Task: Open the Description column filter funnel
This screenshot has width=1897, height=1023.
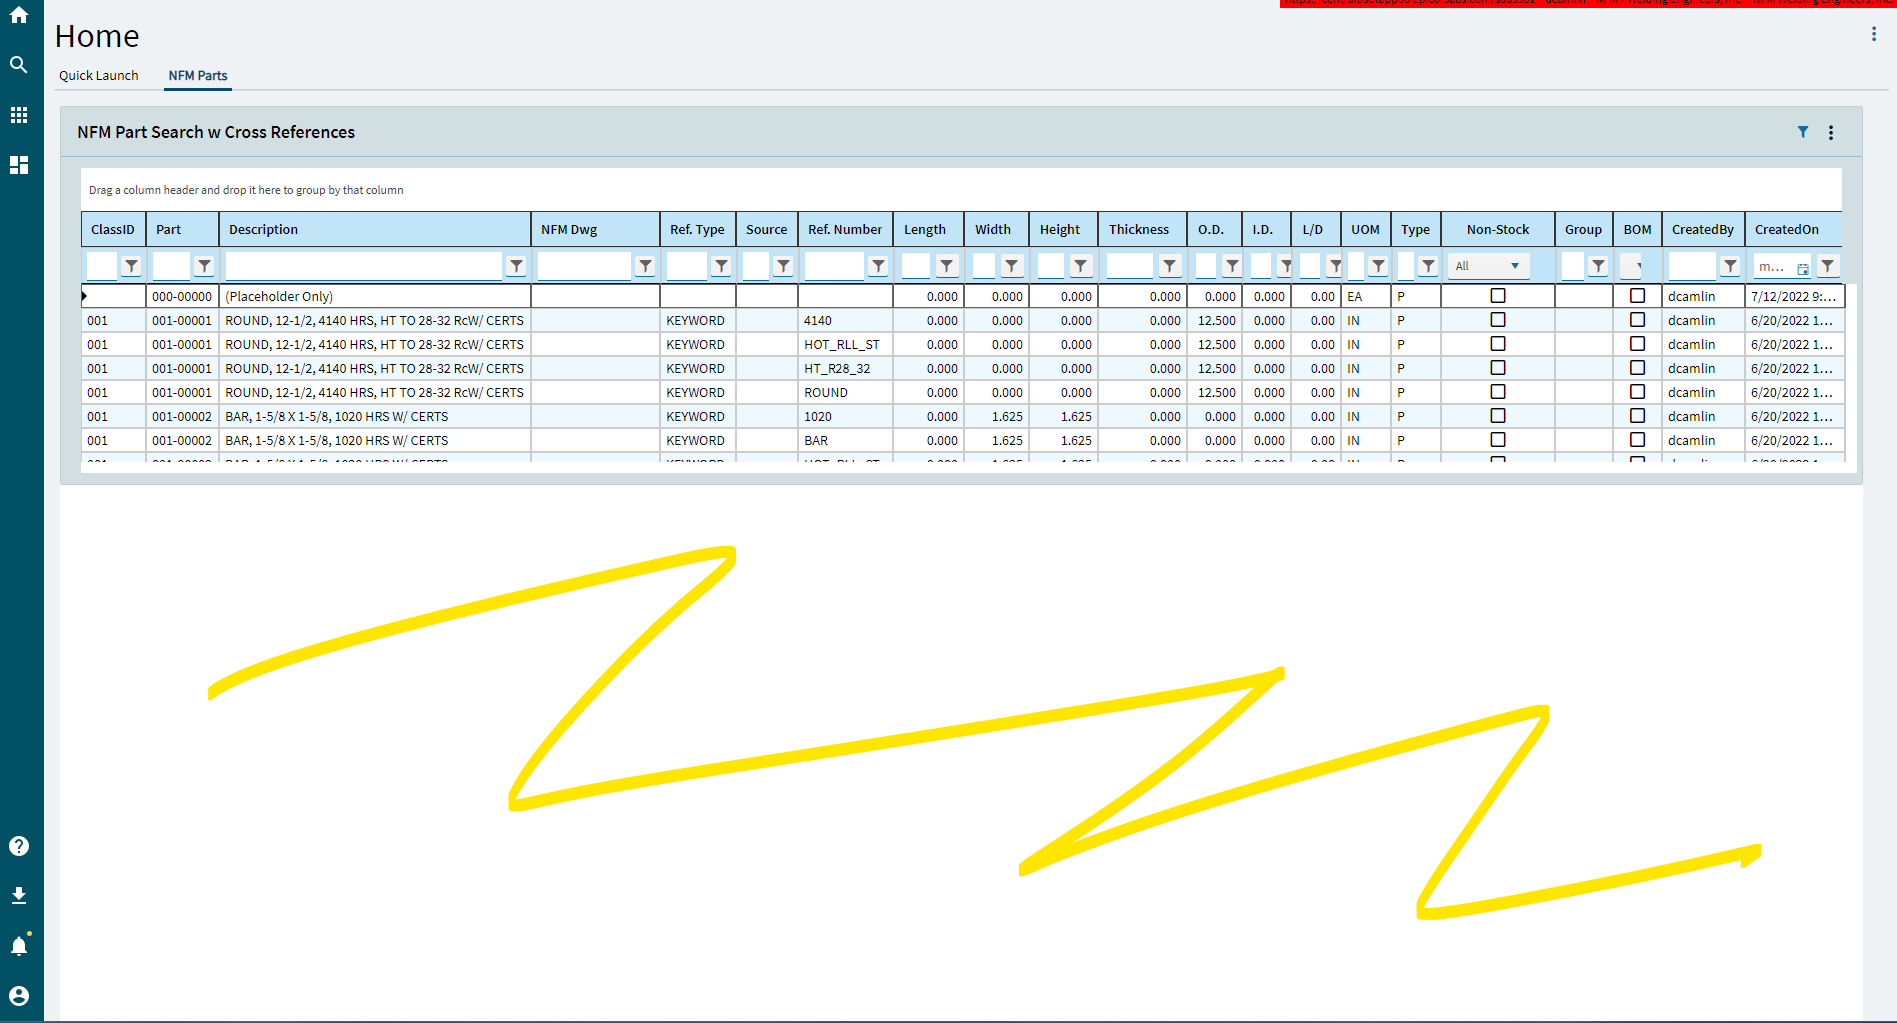Action: (x=516, y=266)
